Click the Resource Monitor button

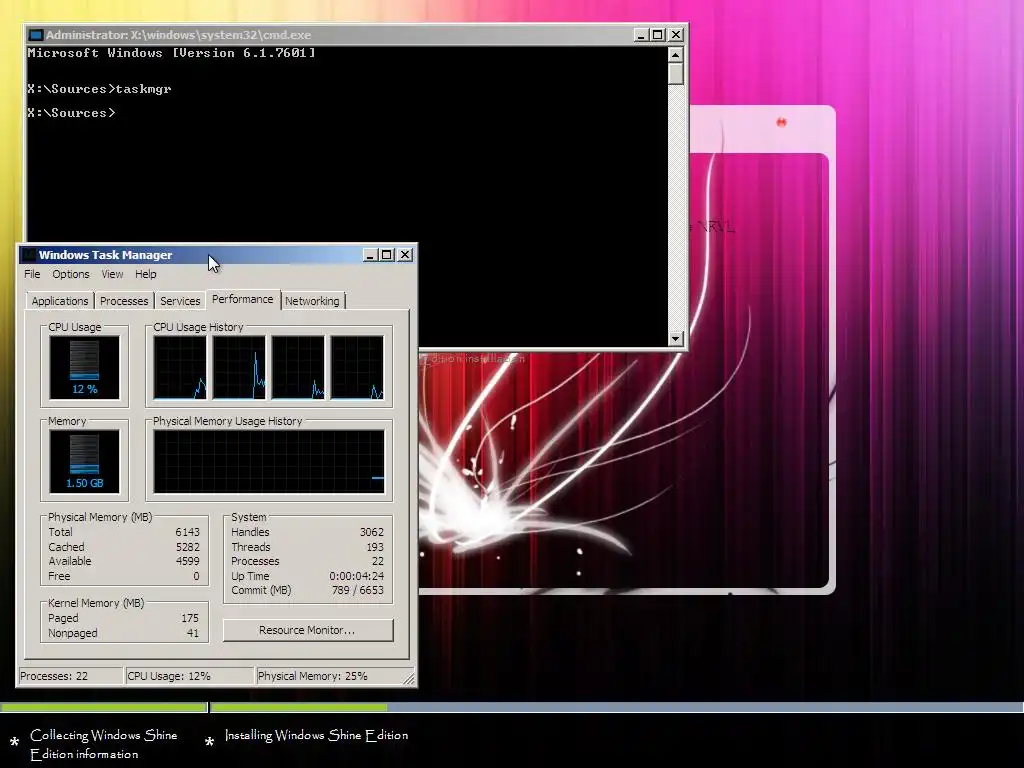click(308, 630)
